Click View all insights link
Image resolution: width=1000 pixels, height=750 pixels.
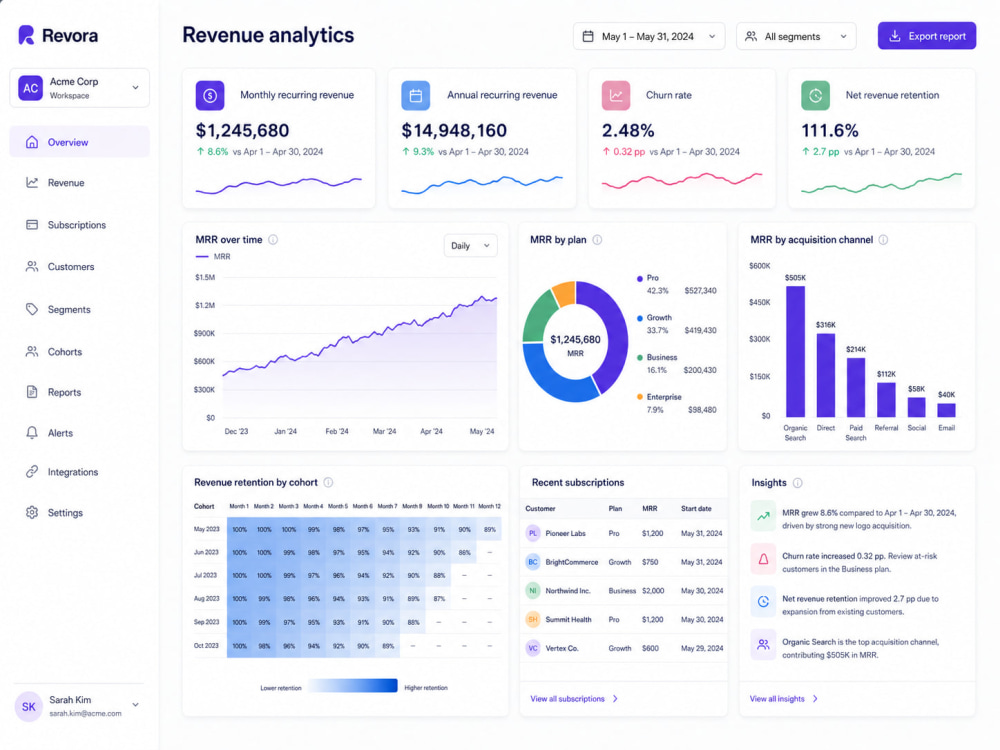pos(784,699)
